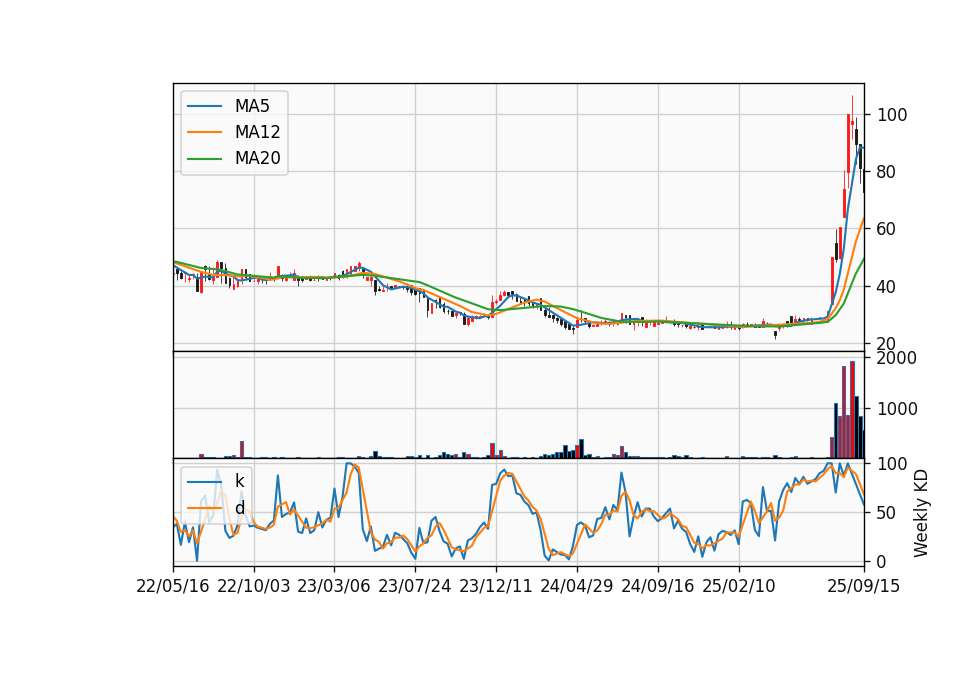Click the 24/04/29 date tick label
Viewport: 960px width, 690px height.
[576, 586]
